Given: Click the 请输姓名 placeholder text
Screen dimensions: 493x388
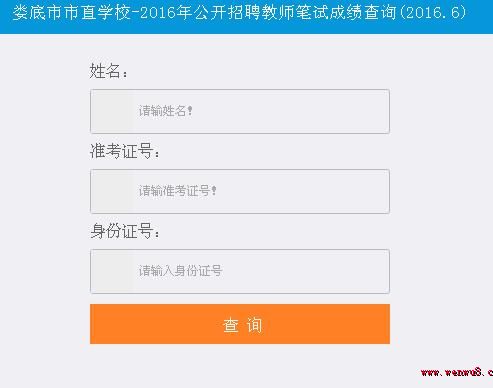Looking at the screenshot, I should pyautogui.click(x=162, y=111).
